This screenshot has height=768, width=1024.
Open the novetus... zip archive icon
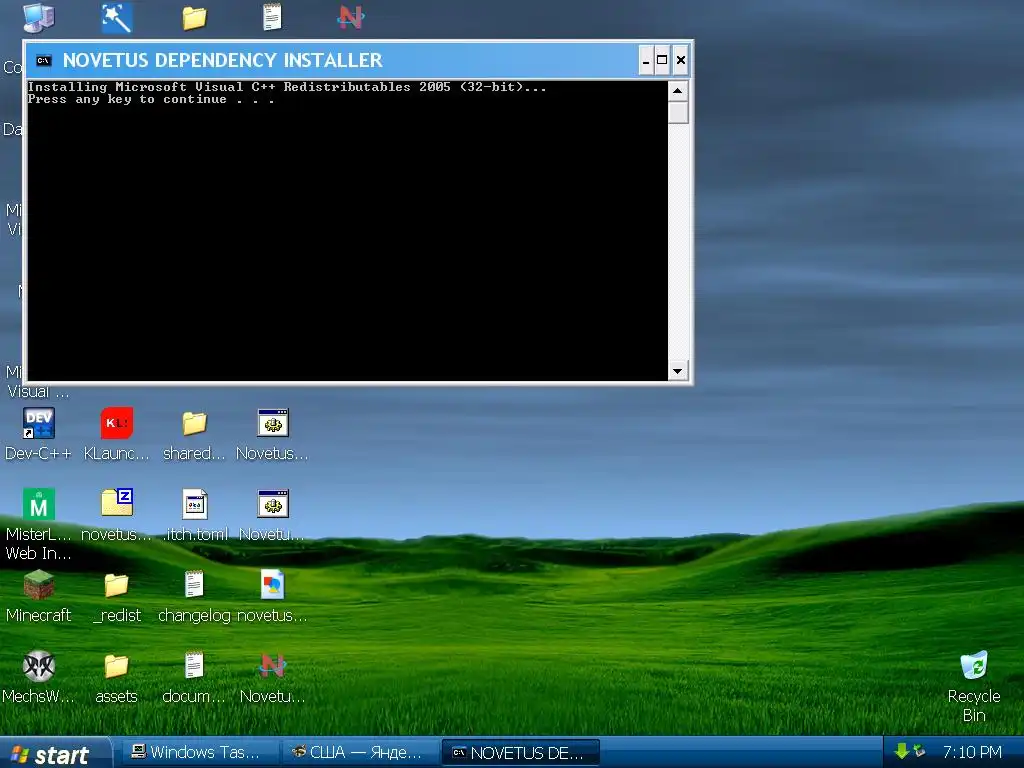[117, 515]
